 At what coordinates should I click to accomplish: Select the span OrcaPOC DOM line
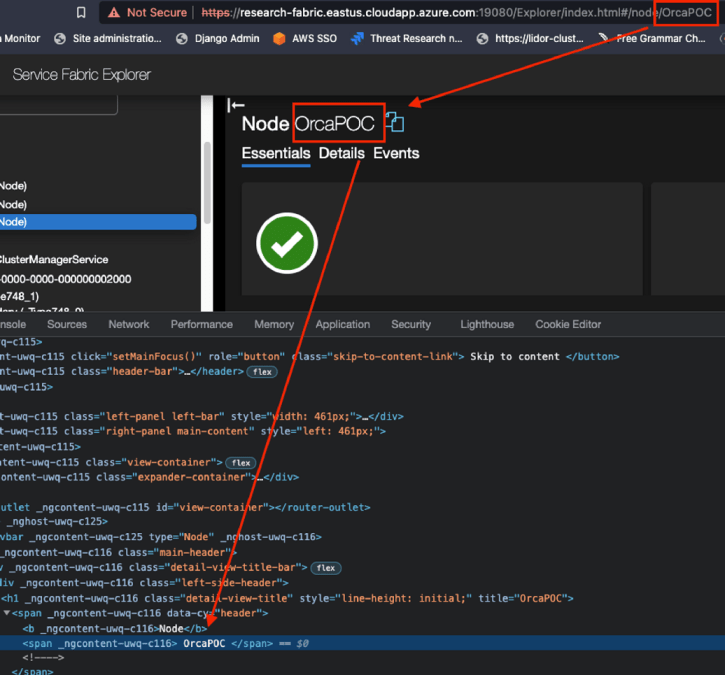pyautogui.click(x=362, y=643)
